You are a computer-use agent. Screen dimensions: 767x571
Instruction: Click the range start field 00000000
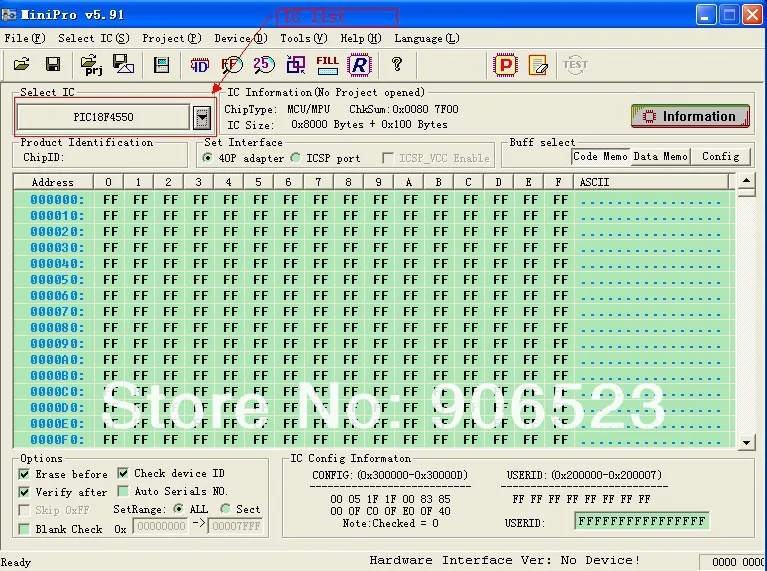160,526
